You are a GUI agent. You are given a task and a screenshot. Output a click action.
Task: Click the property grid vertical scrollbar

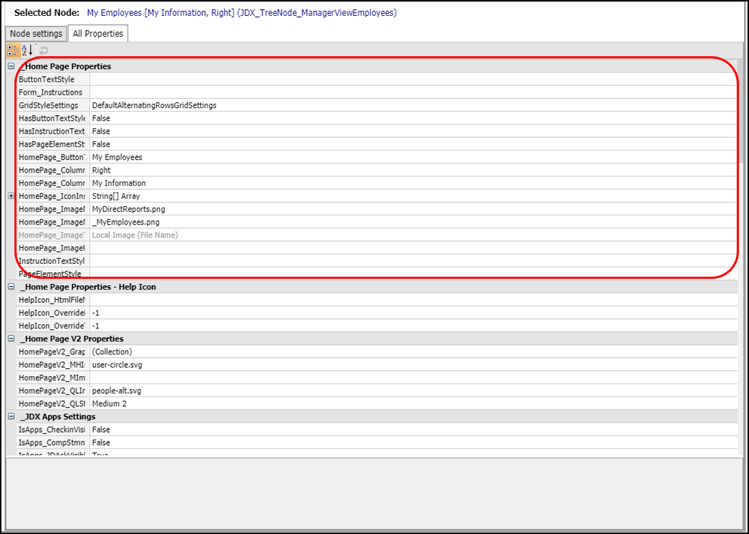tap(741, 250)
